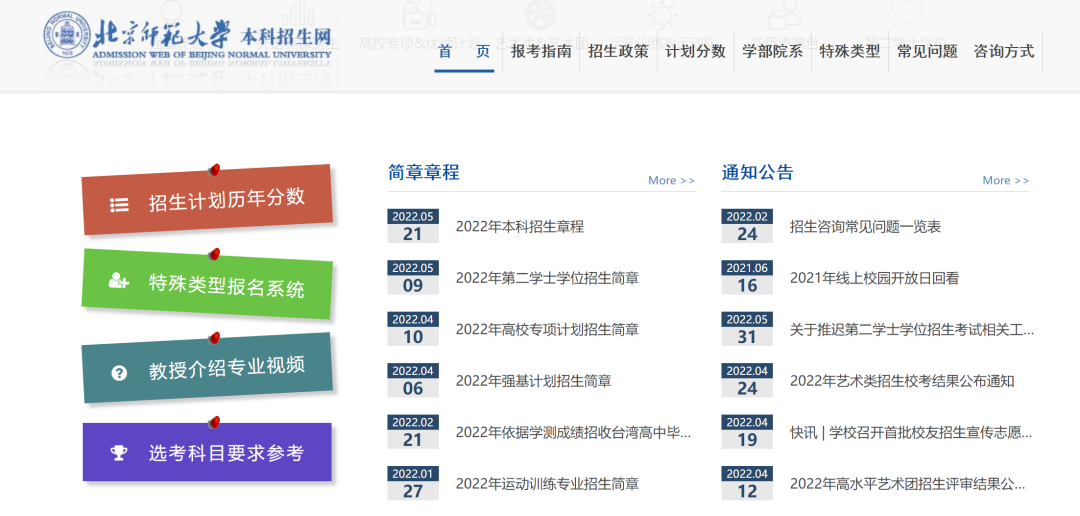Image resolution: width=1080 pixels, height=516 pixels.
Task: Open 2022年强基计划招生简章 link
Action: 533,381
